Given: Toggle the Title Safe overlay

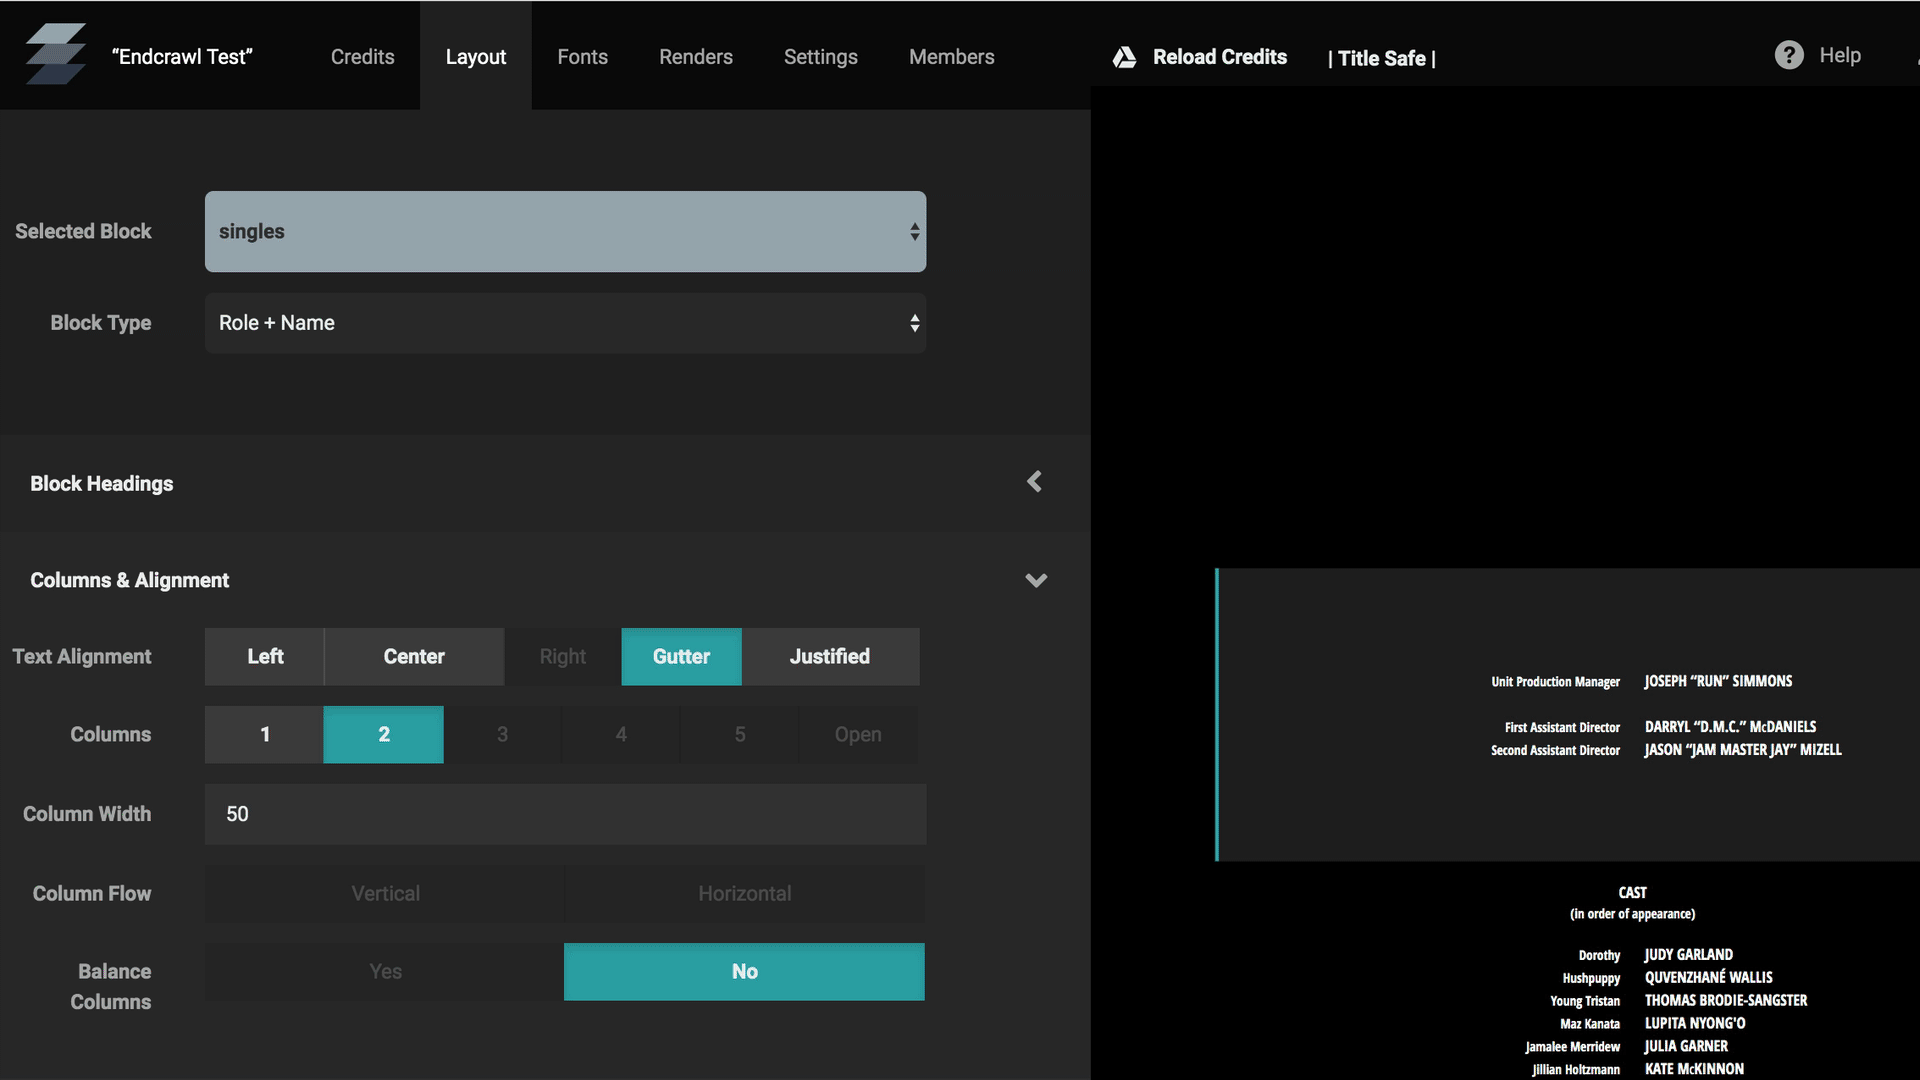Looking at the screenshot, I should (1382, 58).
